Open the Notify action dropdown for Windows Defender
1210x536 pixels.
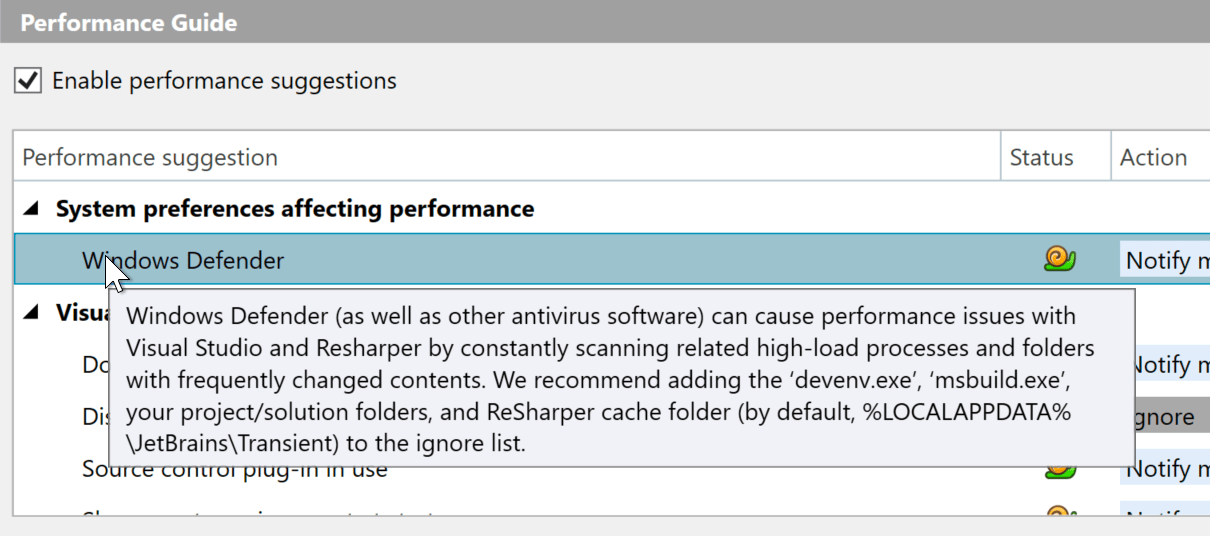point(1166,261)
